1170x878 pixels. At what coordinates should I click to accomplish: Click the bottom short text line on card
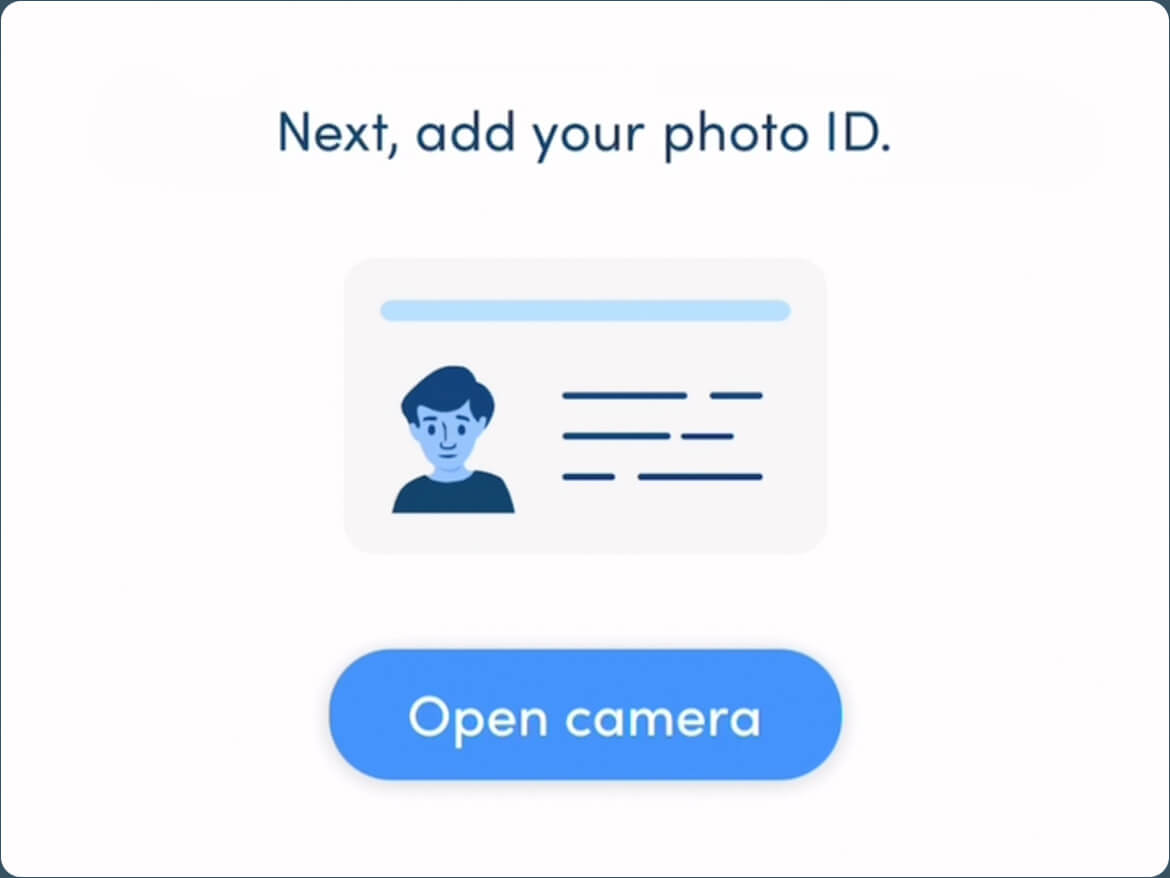(x=588, y=476)
